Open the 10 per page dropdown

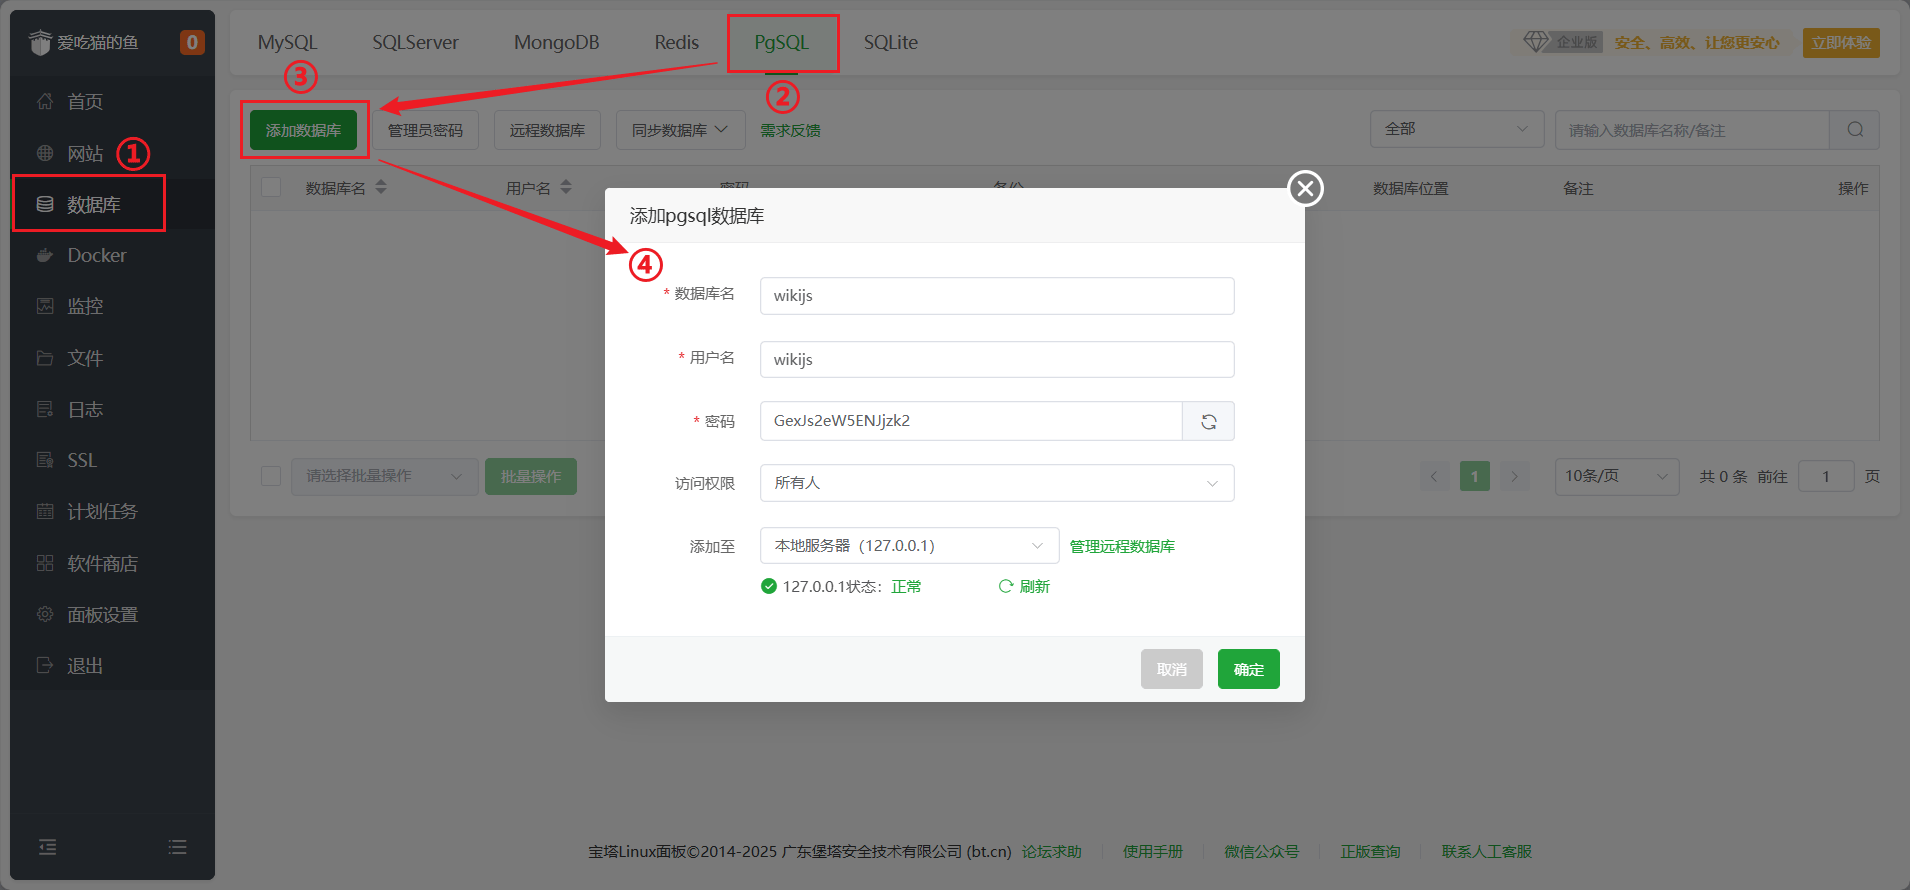(1615, 476)
